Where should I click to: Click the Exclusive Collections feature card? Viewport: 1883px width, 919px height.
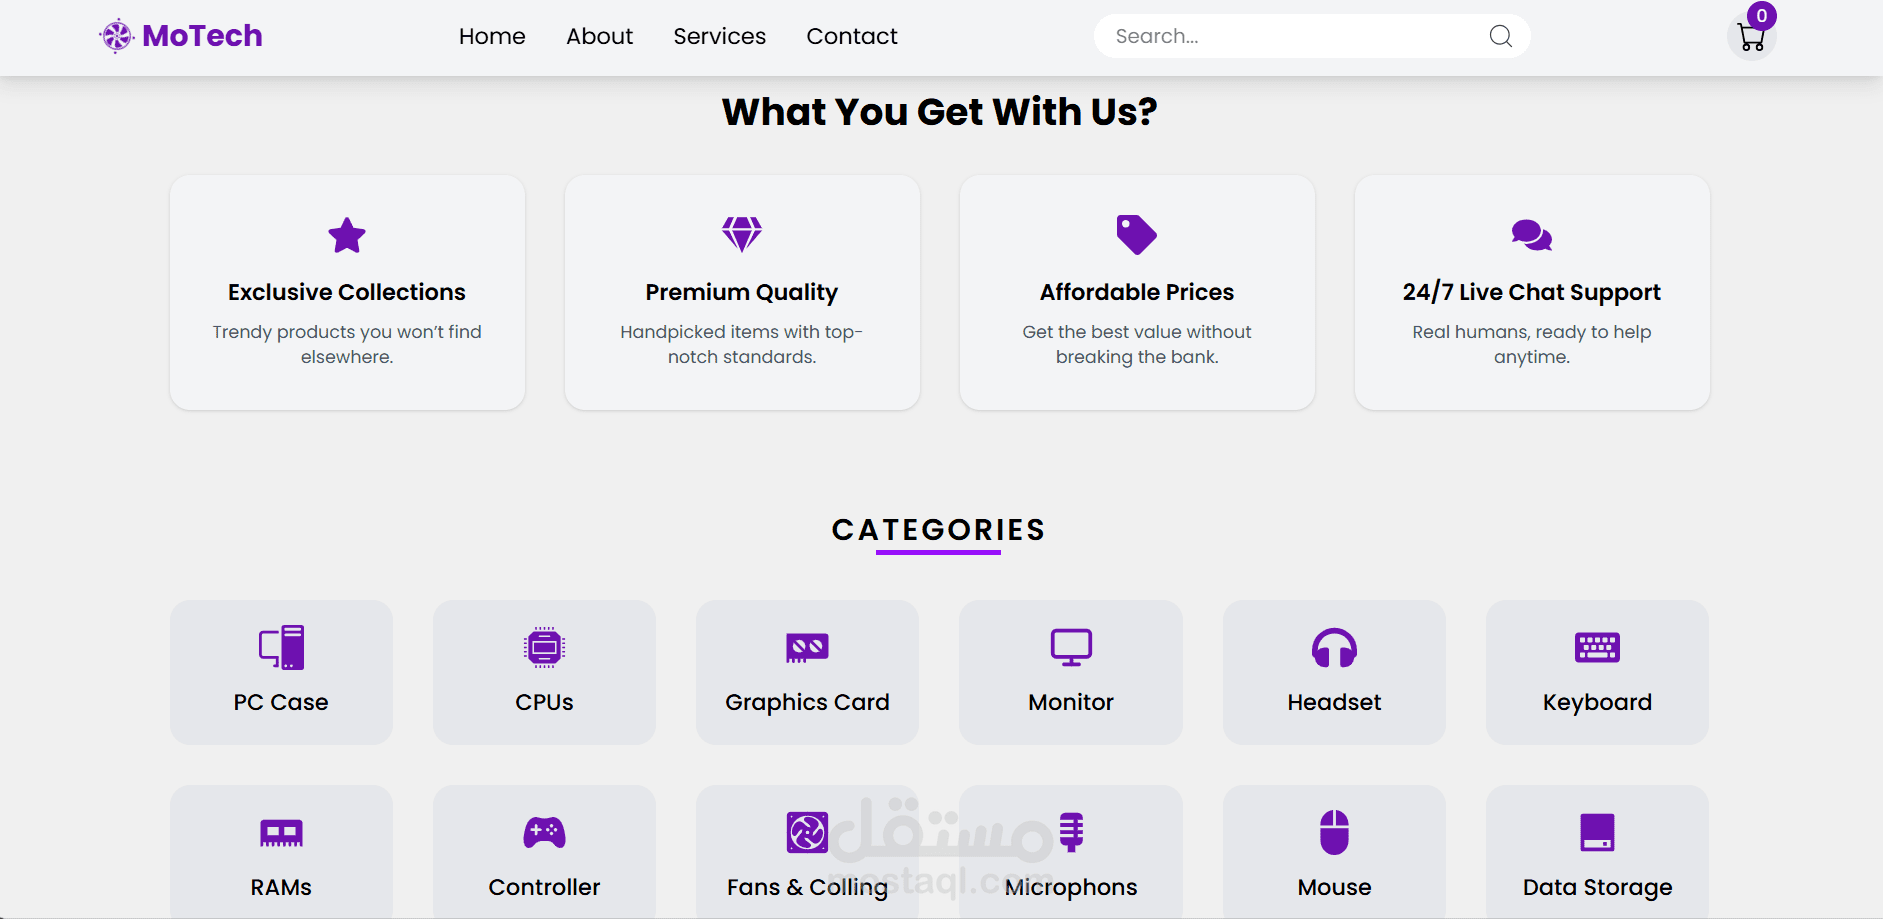(347, 292)
